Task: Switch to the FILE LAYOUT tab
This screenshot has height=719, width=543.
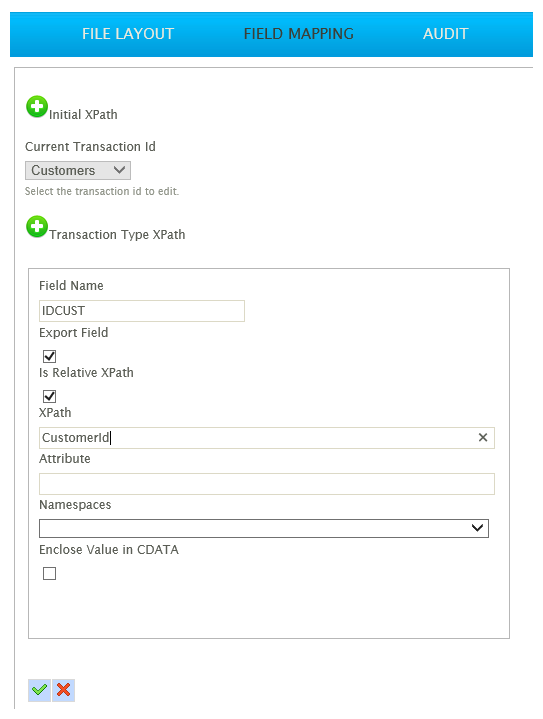Action: [x=128, y=34]
